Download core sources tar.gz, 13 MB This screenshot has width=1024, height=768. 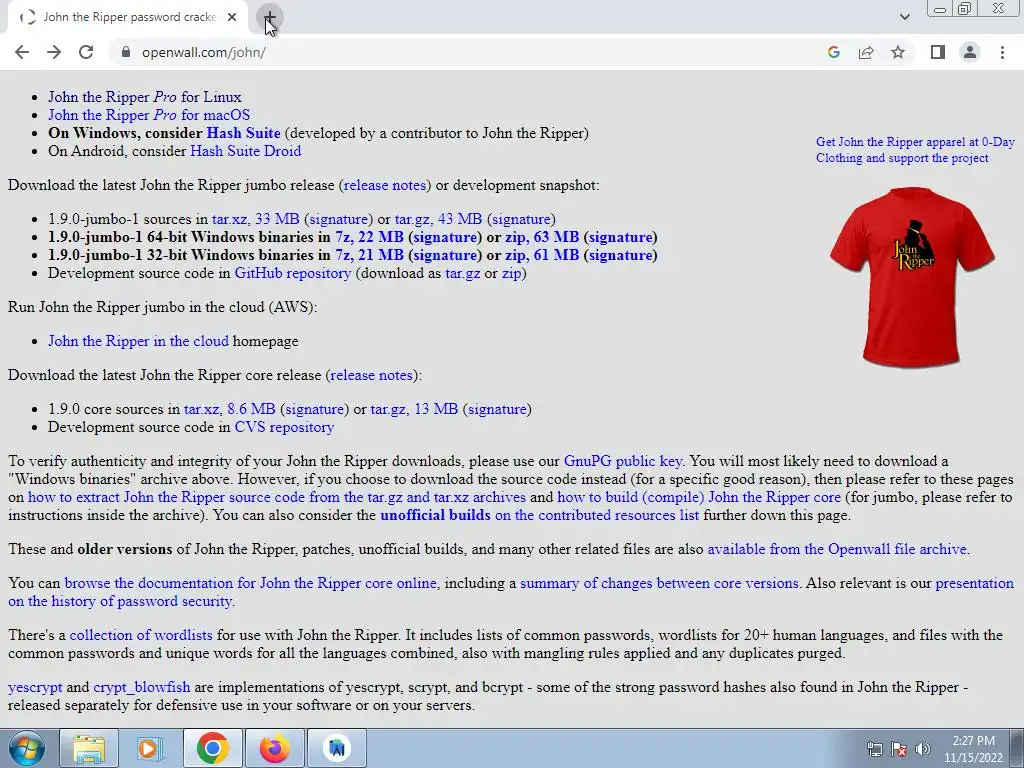[x=414, y=409]
